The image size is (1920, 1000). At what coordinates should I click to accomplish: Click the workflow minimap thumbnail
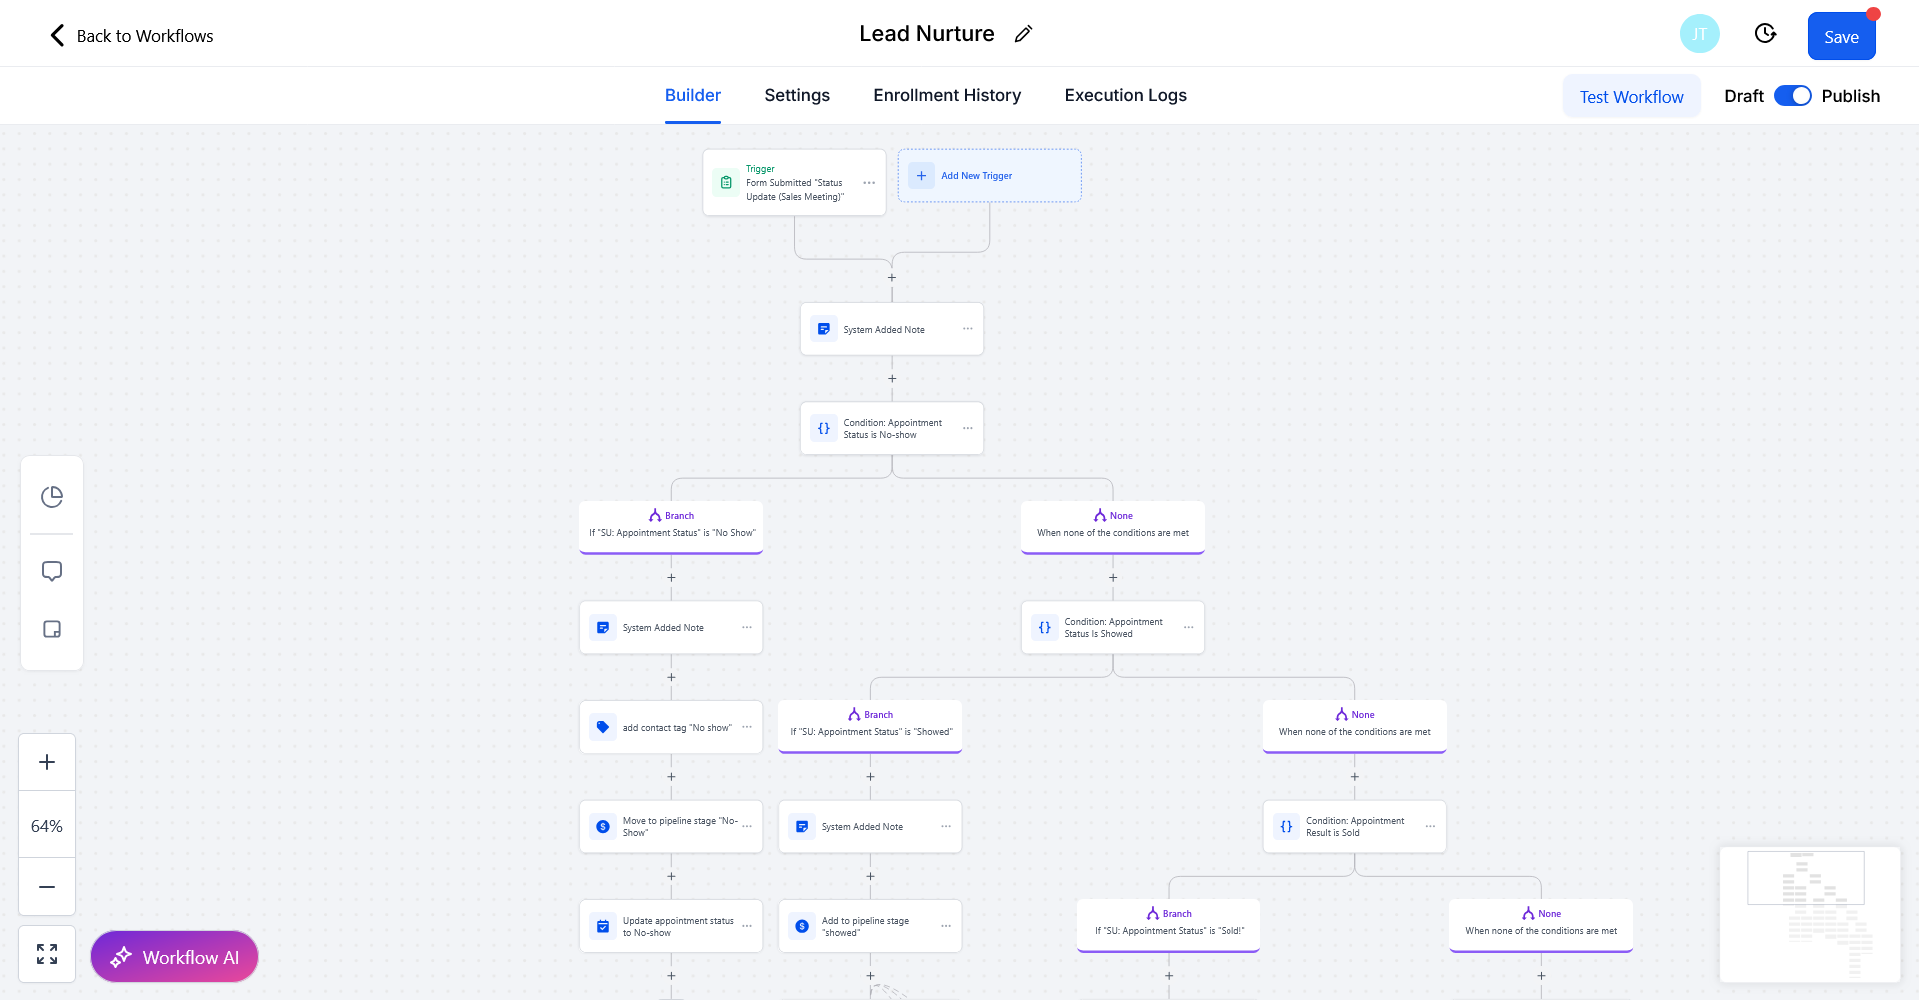pos(1809,914)
